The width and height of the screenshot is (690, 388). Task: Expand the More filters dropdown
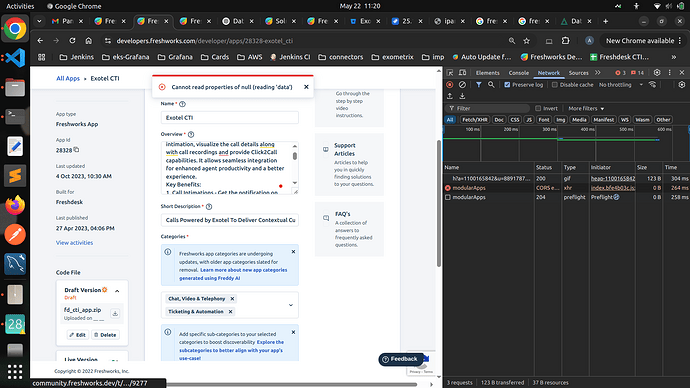586,108
